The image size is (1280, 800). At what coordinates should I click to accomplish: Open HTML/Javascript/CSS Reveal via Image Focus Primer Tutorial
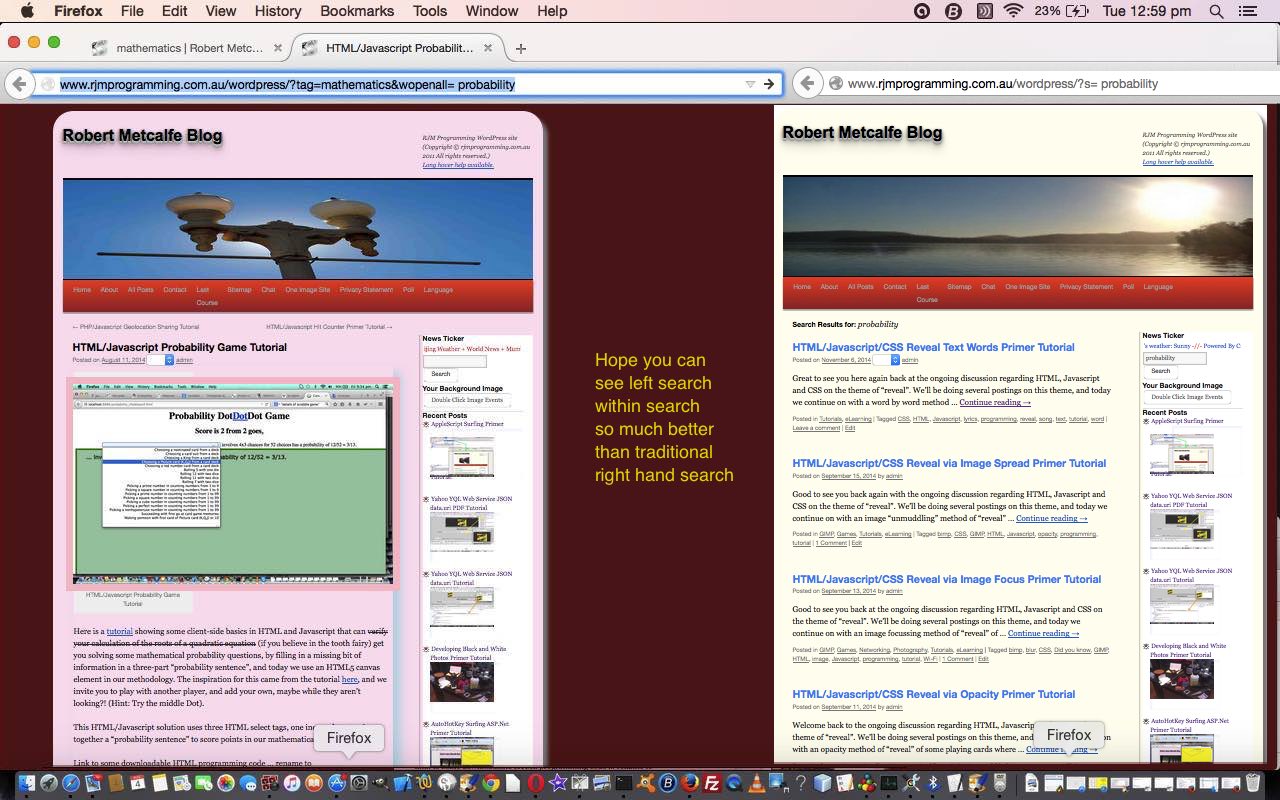click(x=946, y=579)
